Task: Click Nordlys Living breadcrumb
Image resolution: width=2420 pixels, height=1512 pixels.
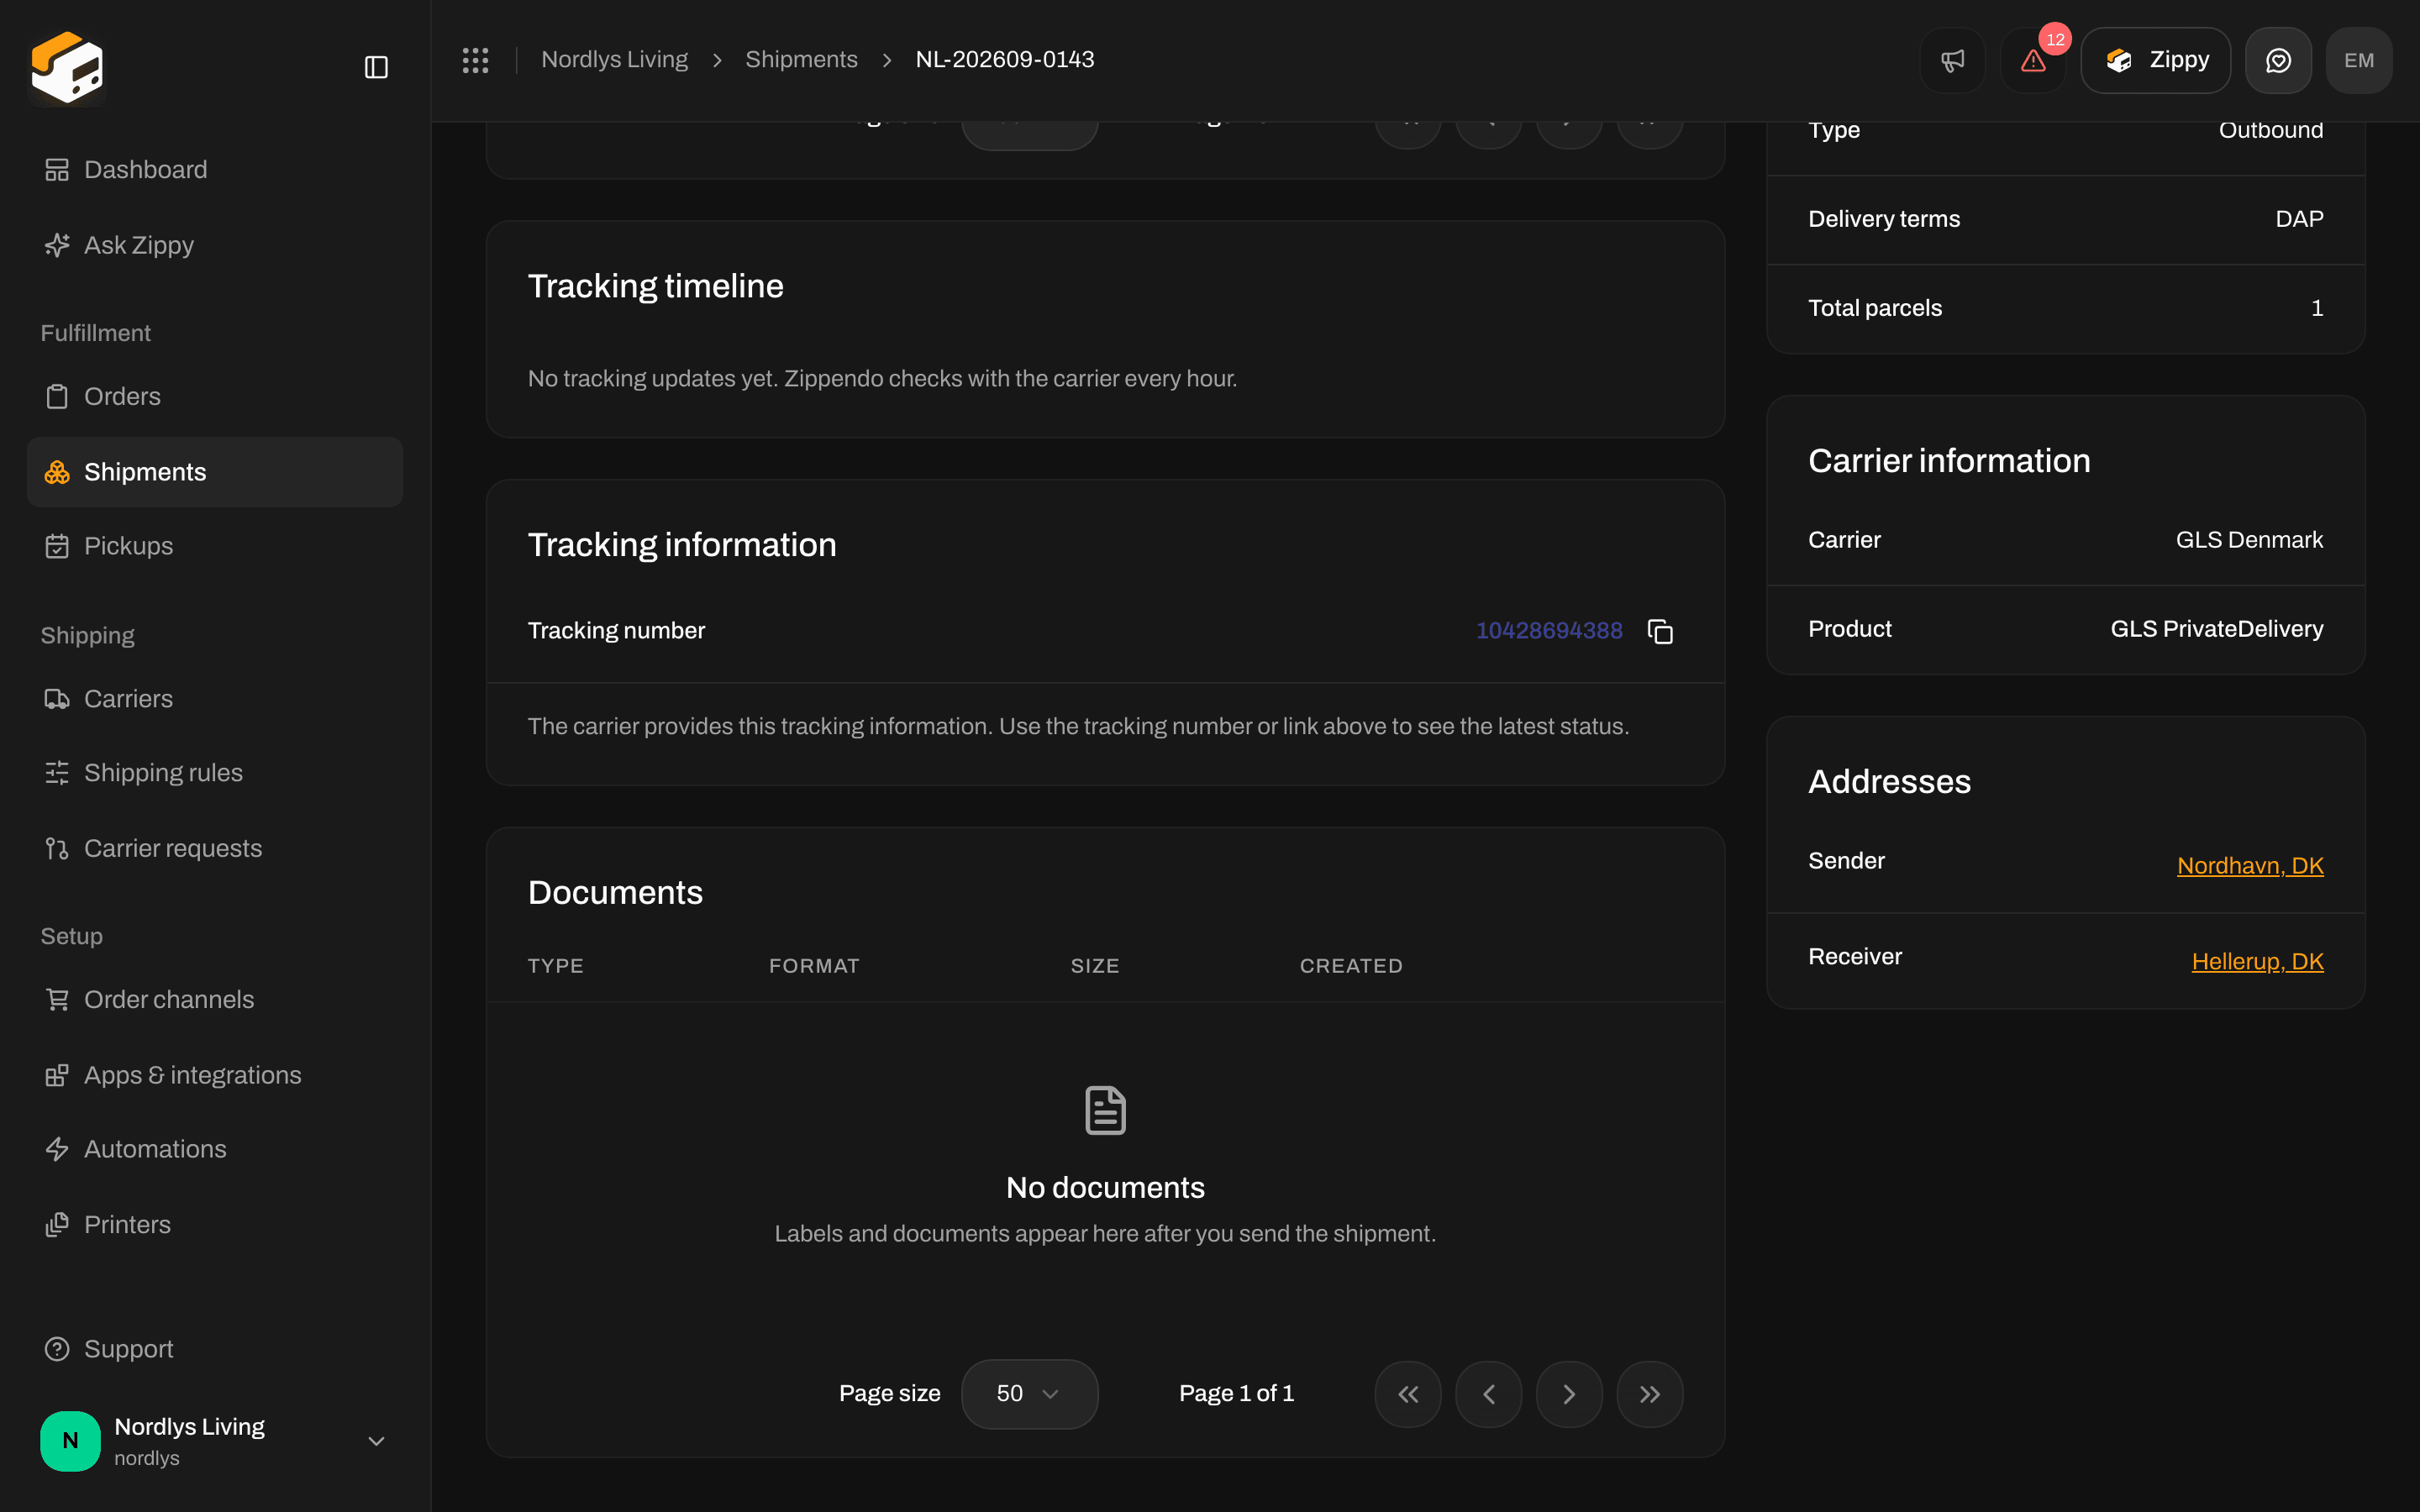Action: 614,60
